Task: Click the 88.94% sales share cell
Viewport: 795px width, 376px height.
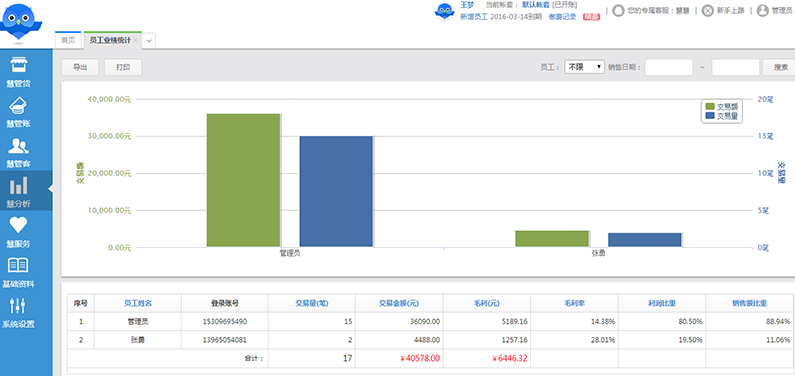Action: pos(750,322)
